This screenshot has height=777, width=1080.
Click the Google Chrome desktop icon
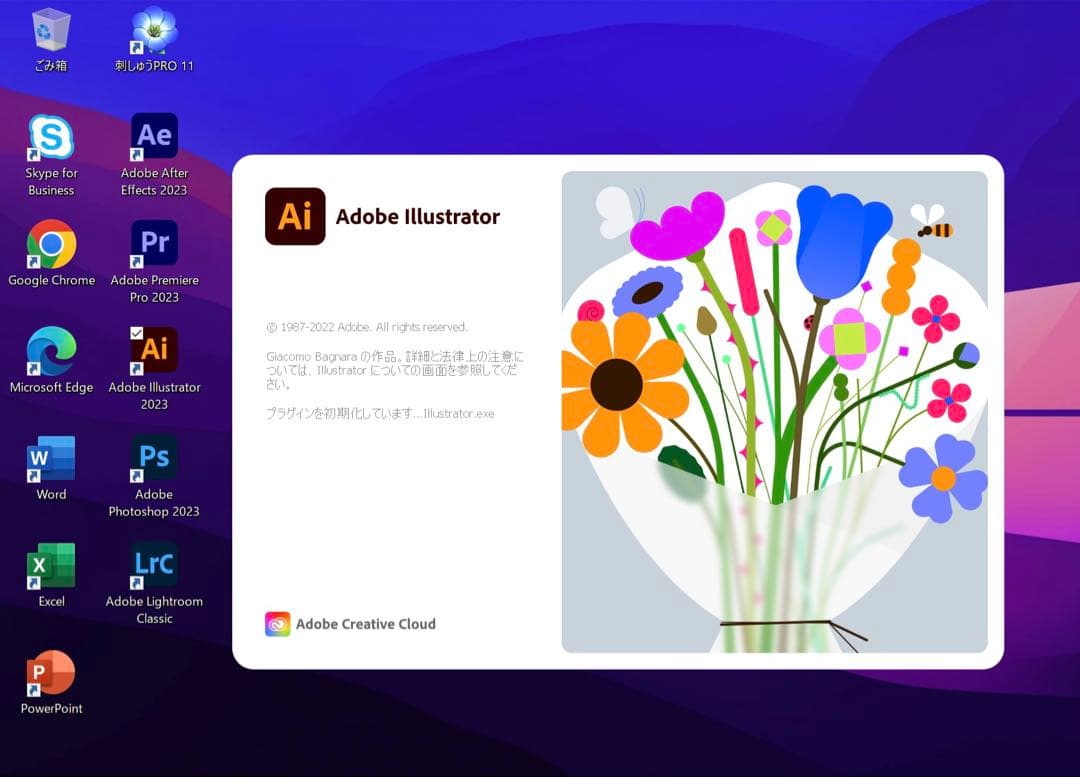coord(51,244)
